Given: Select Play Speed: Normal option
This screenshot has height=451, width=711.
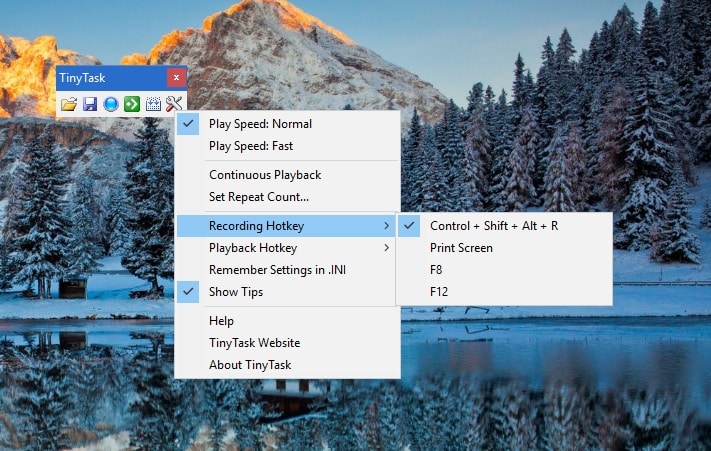Looking at the screenshot, I should 260,124.
